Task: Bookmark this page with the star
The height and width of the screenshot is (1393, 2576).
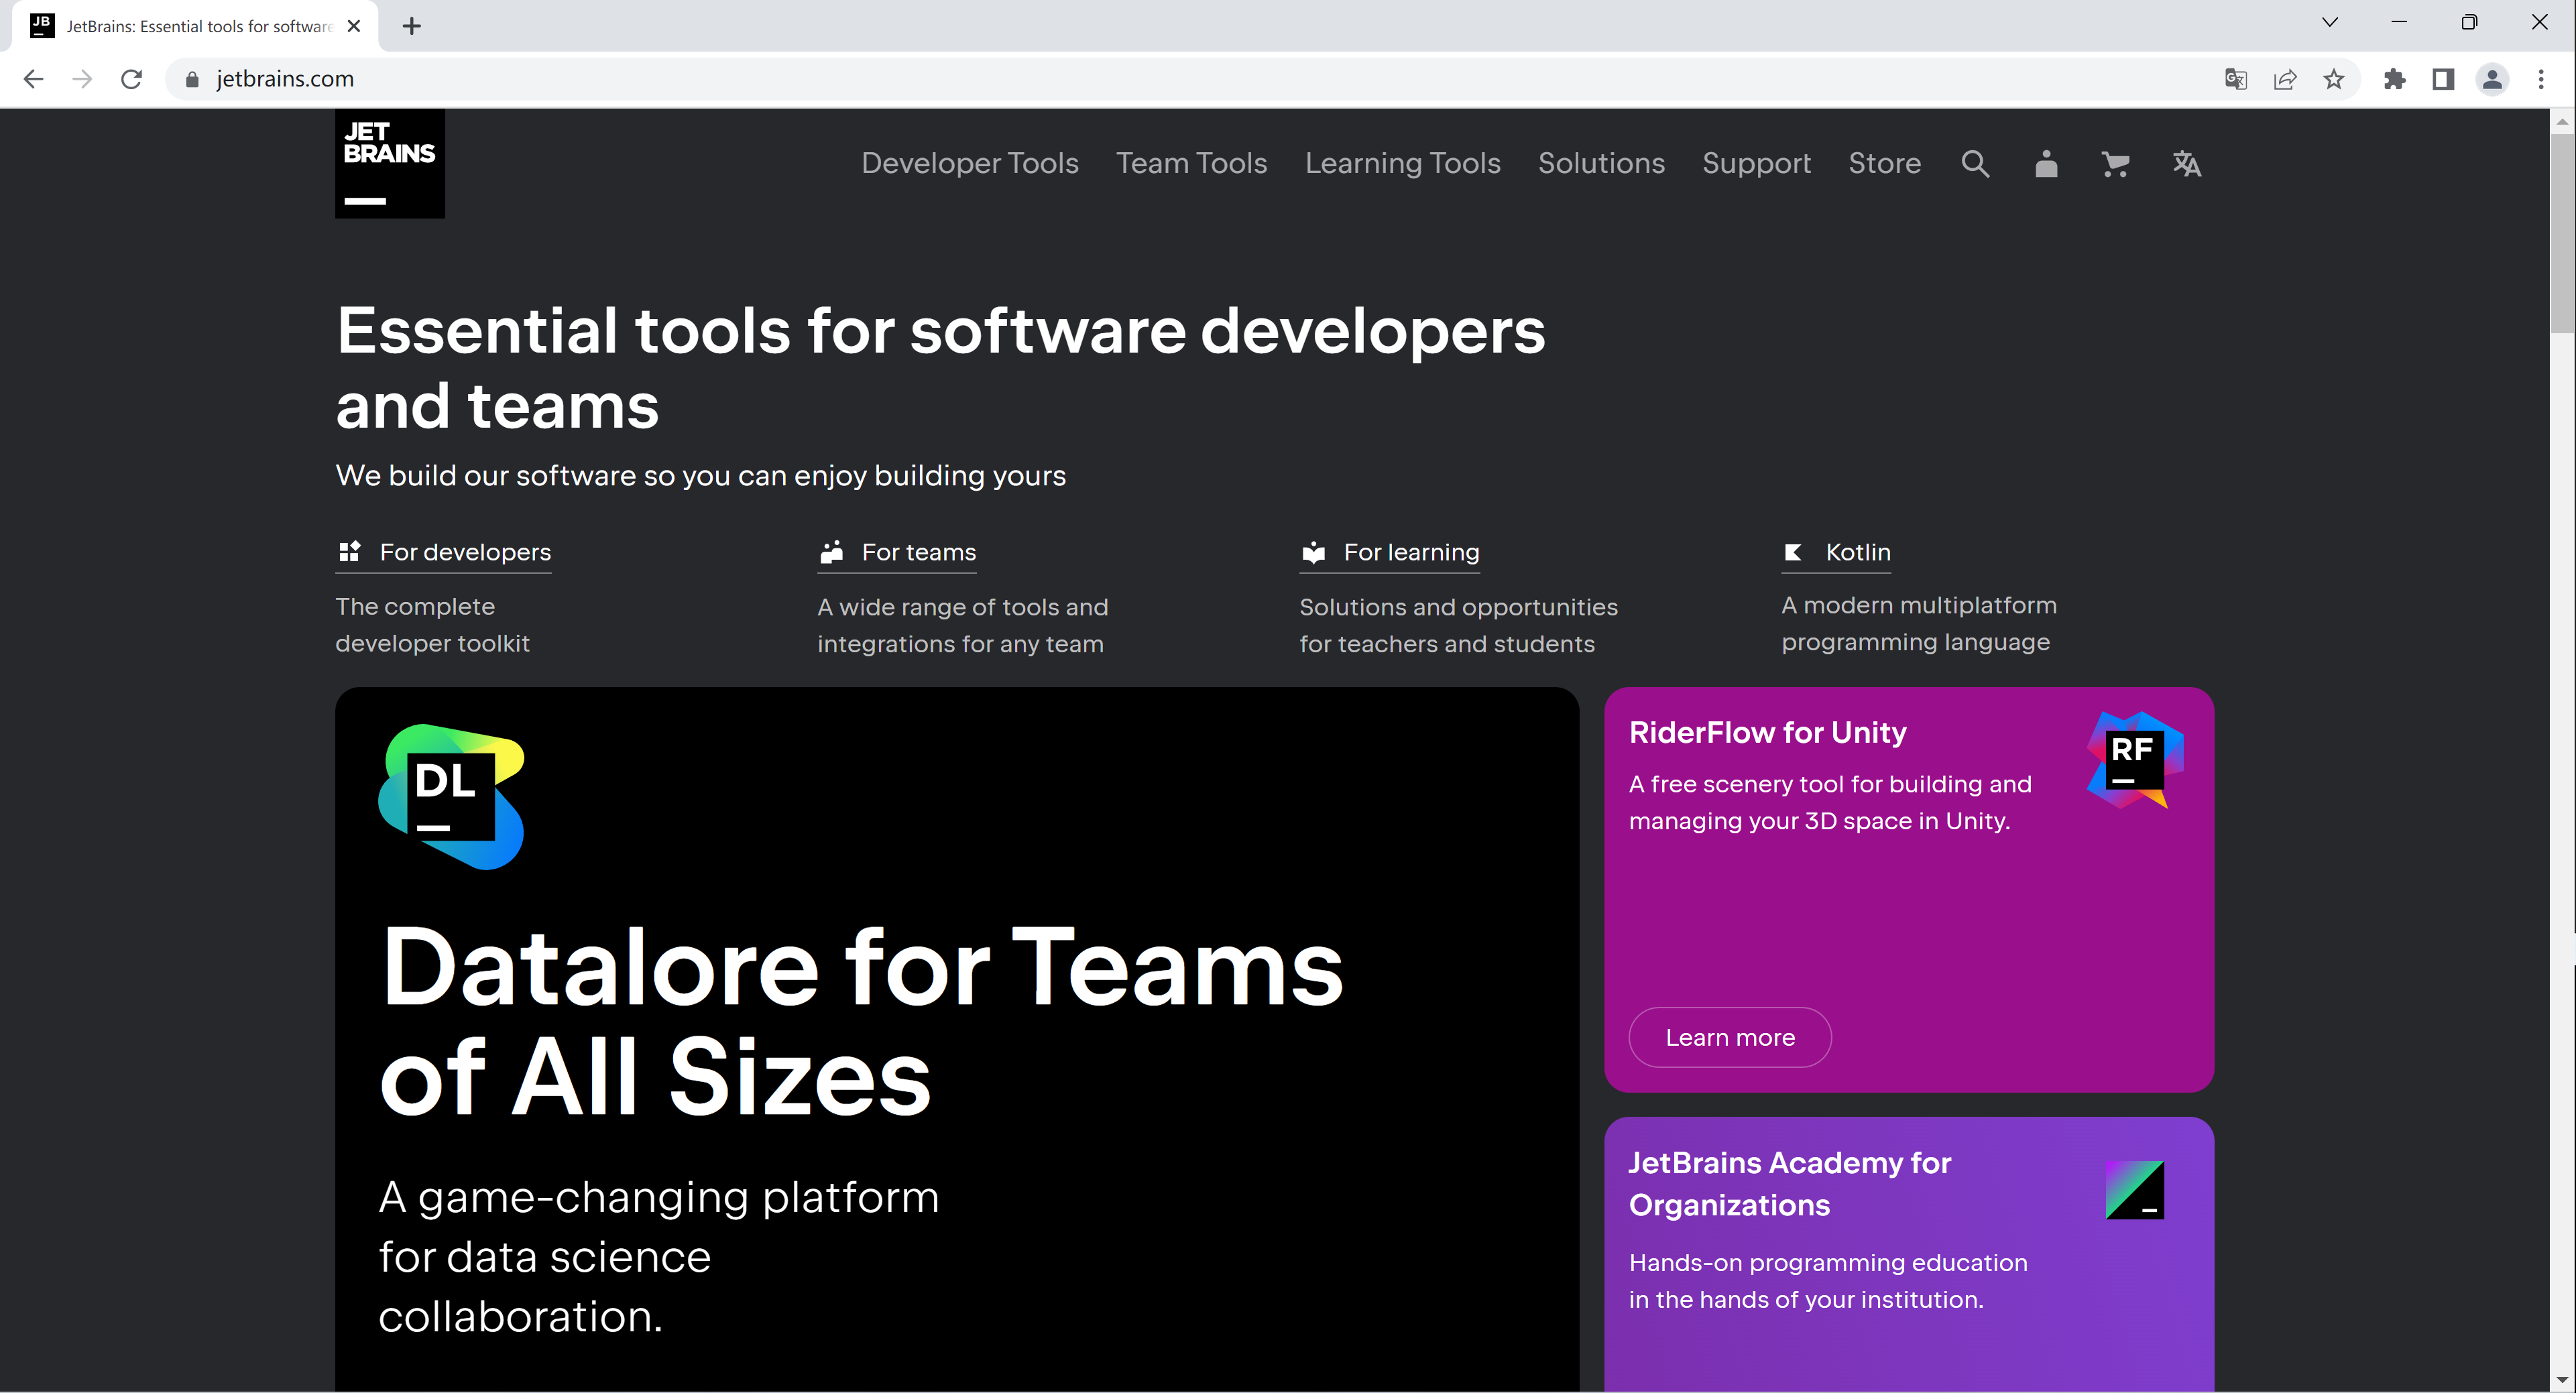Action: tap(2334, 79)
